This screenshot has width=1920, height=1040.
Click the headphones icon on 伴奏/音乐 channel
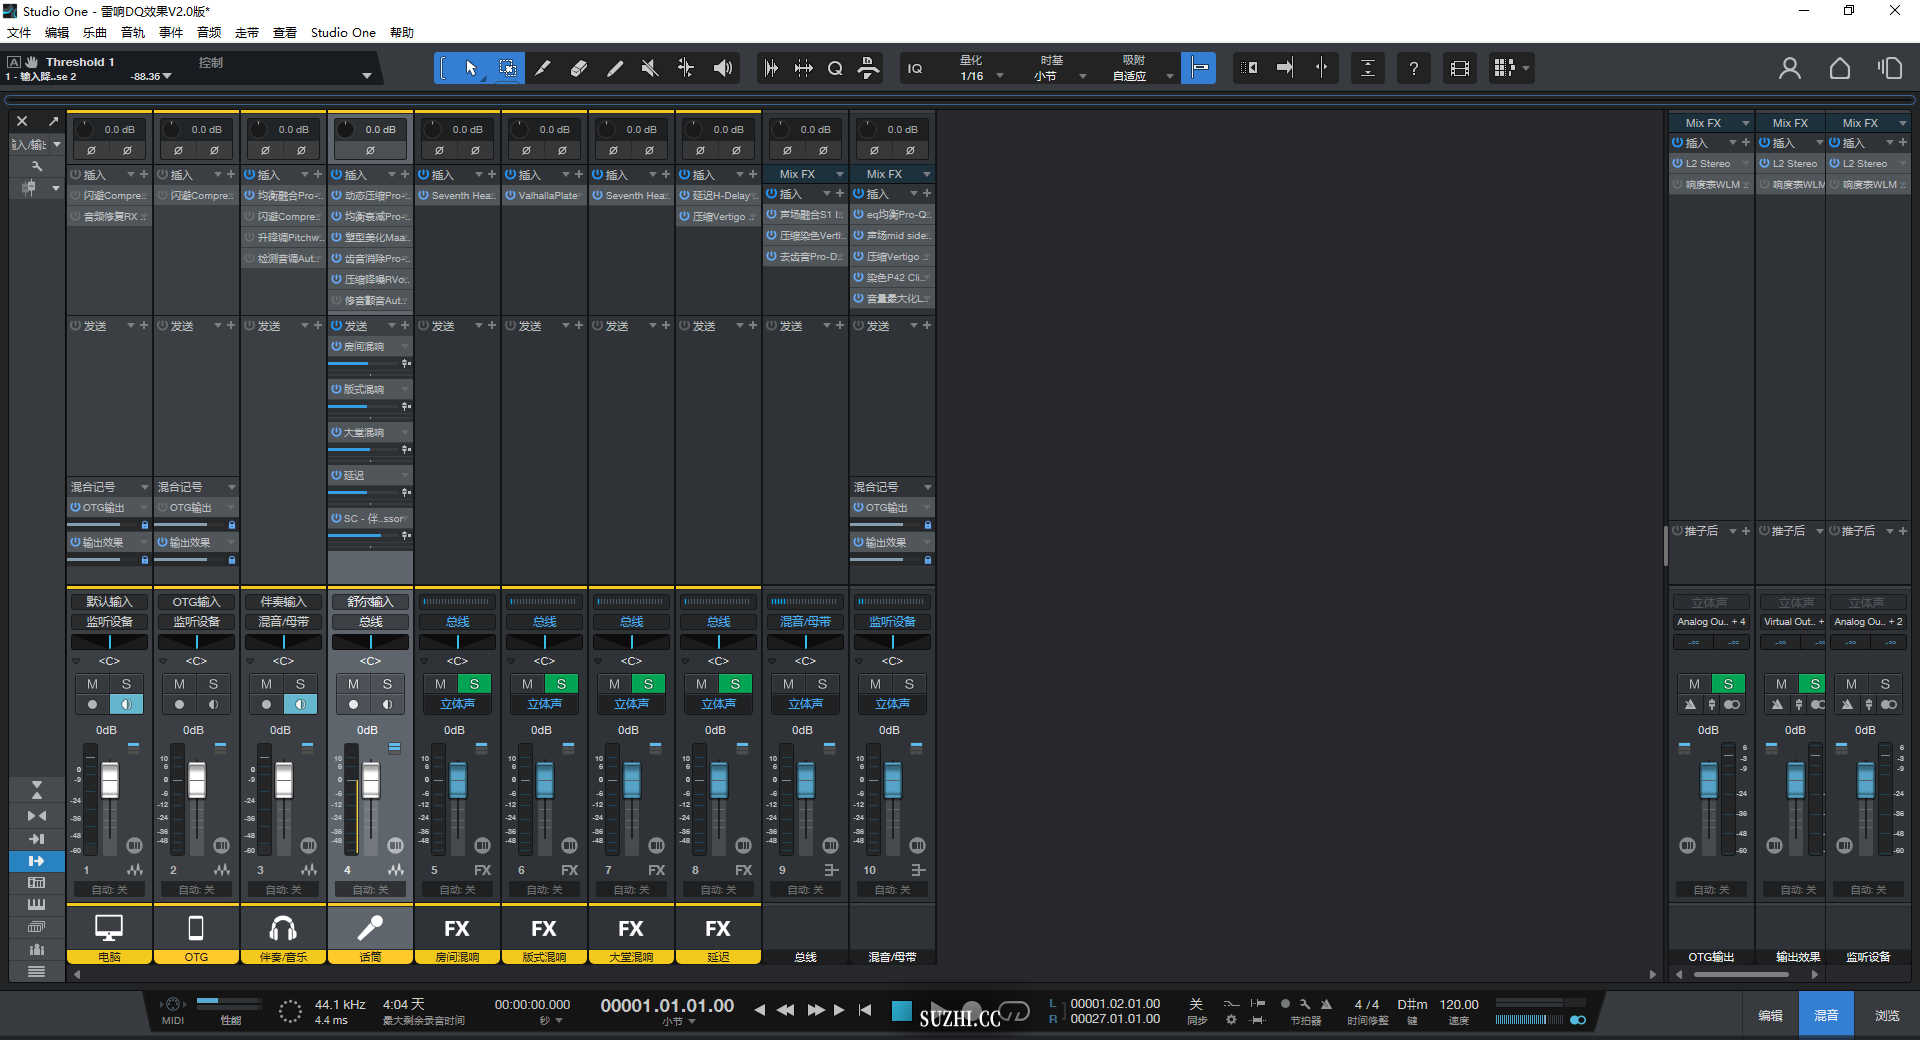coord(283,928)
